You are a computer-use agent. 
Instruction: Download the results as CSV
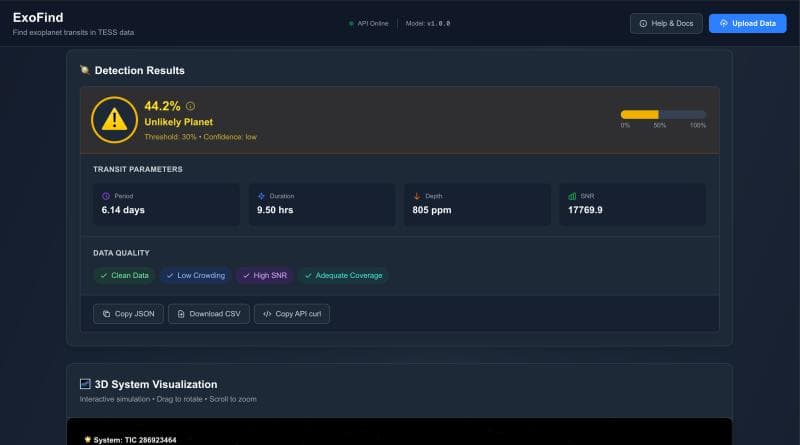coord(209,314)
